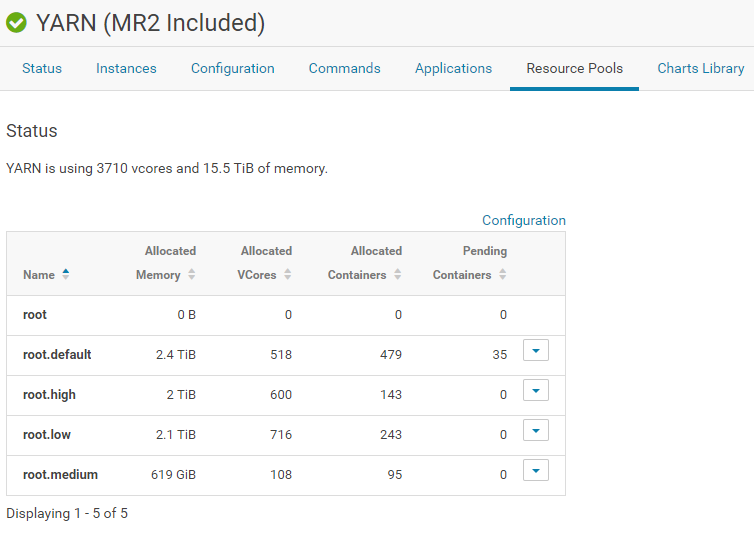Viewport: 754px width, 543px height.
Task: Select the Resource Pools tab
Action: (574, 69)
